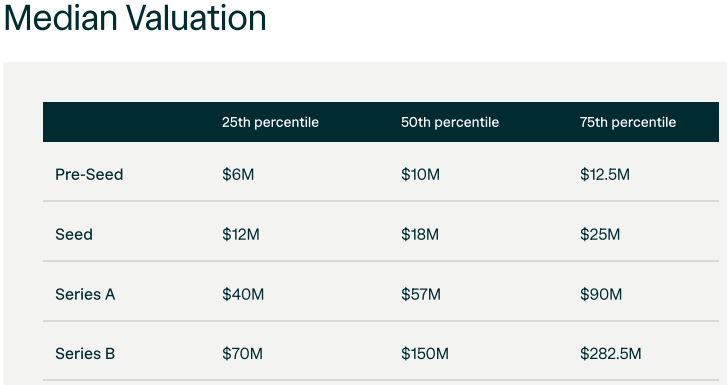Image resolution: width=727 pixels, height=385 pixels.
Task: Select the $40M Series A cell
Action: pyautogui.click(x=243, y=294)
